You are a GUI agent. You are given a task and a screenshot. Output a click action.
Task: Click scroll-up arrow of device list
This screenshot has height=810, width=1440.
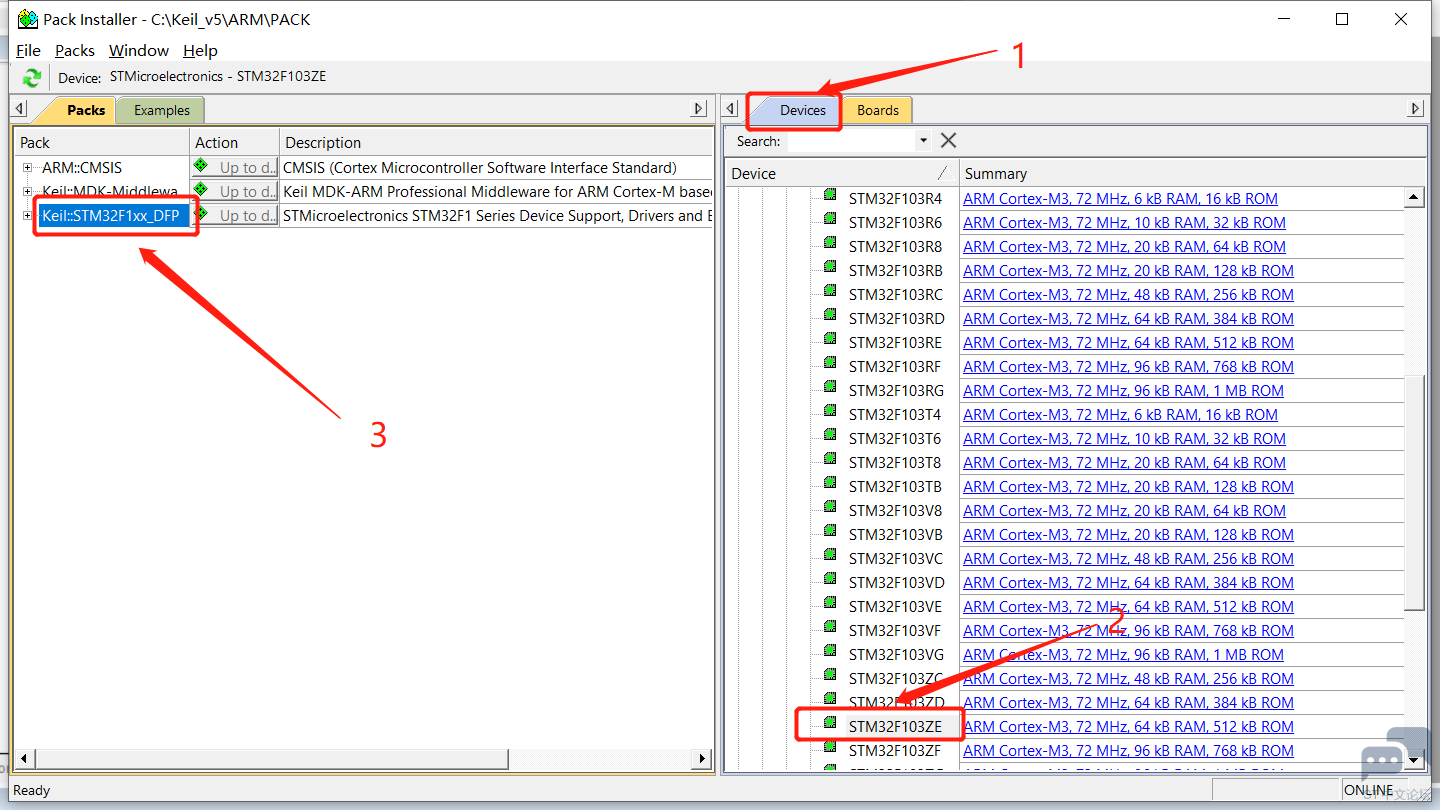click(x=1414, y=198)
